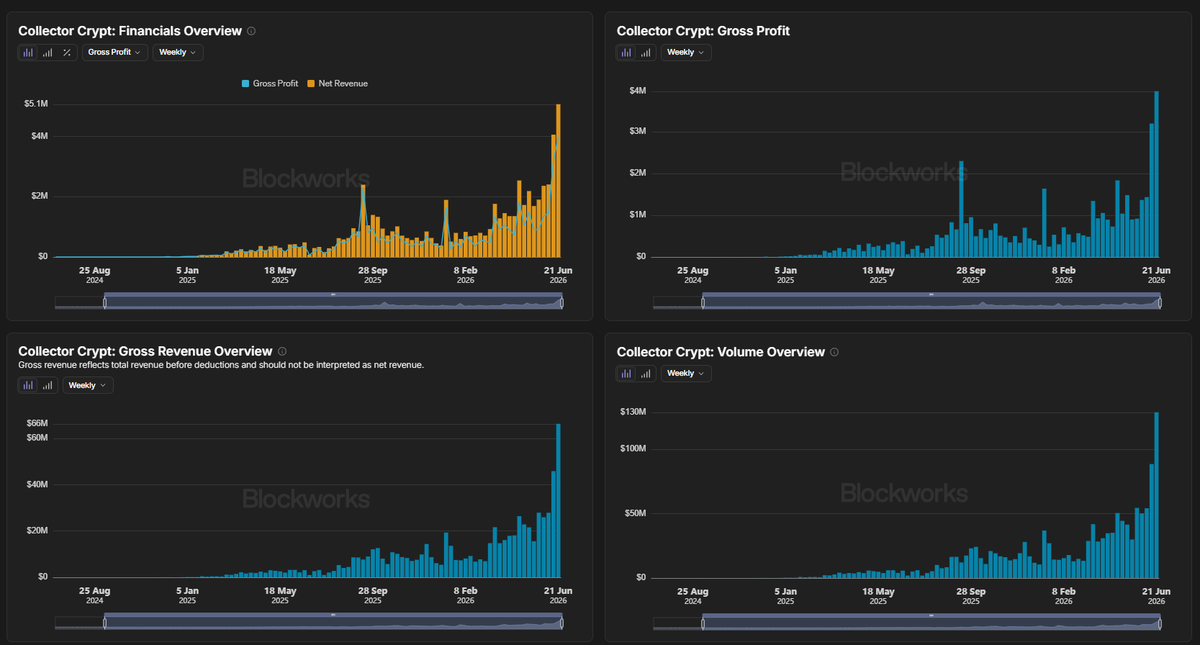
Task: Click the gross revenue disclaimer note text
Action: (221, 365)
